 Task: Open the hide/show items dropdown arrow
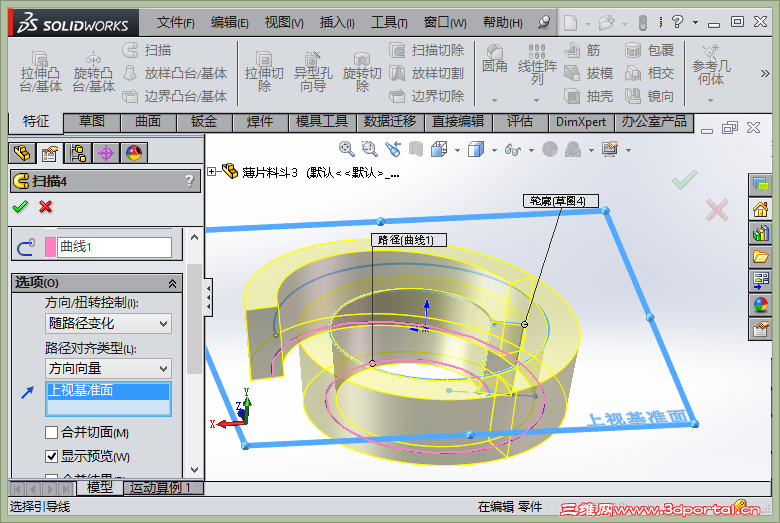click(531, 150)
